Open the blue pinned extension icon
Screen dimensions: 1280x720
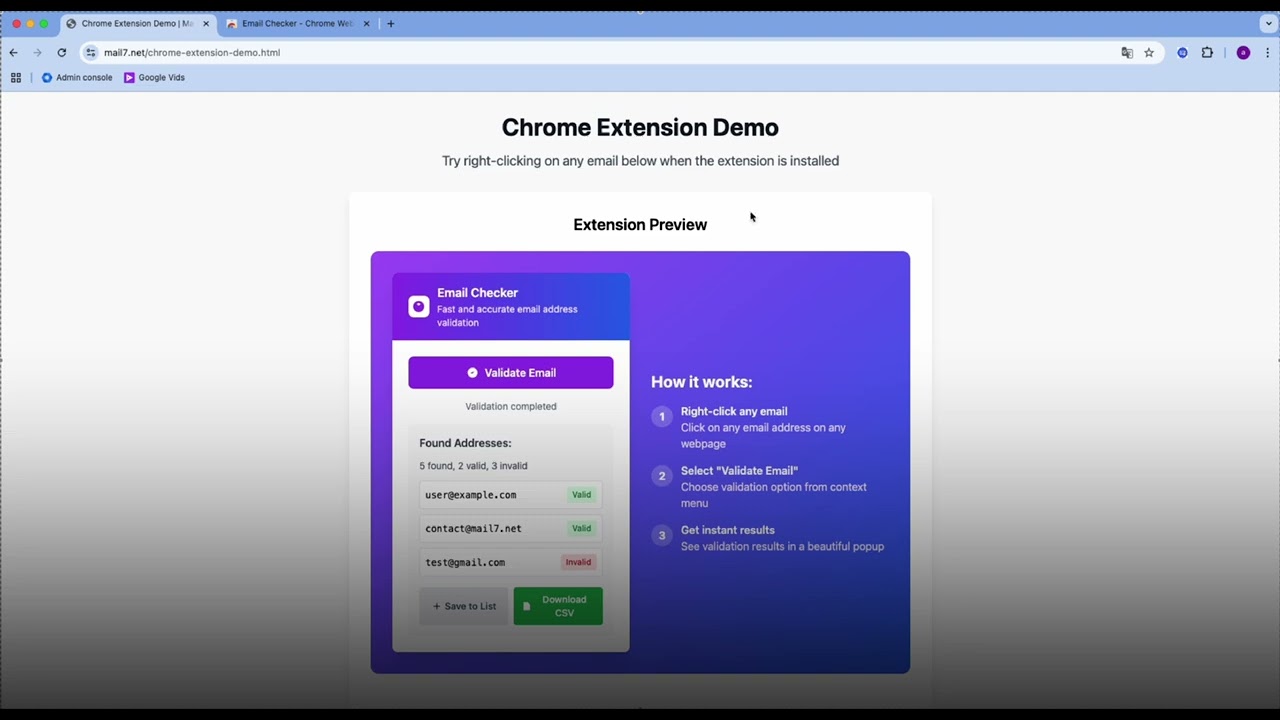1182,53
